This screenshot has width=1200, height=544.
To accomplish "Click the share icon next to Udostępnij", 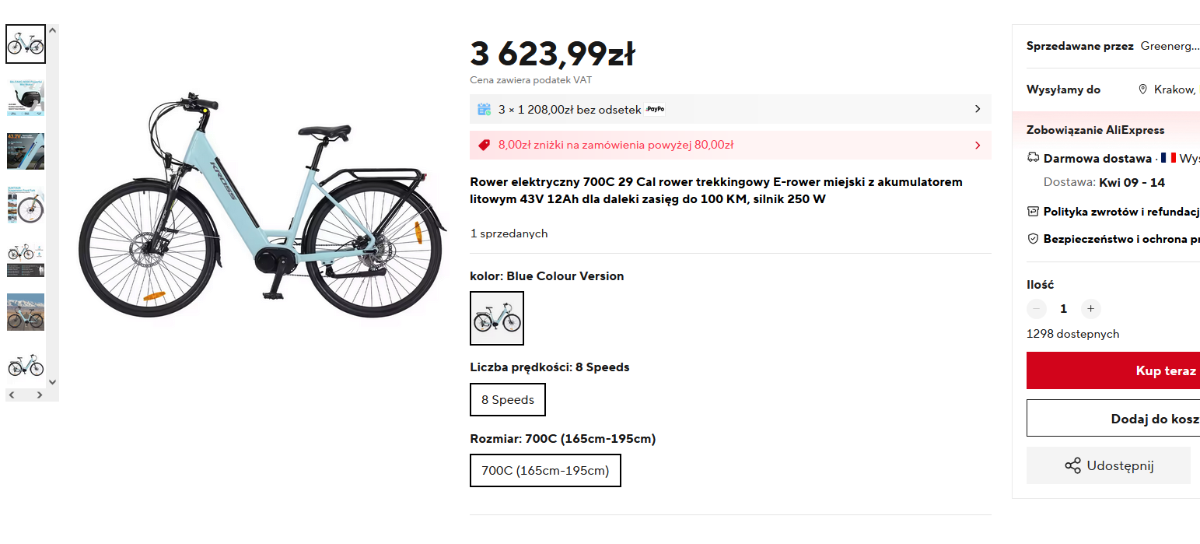I will click(1073, 466).
